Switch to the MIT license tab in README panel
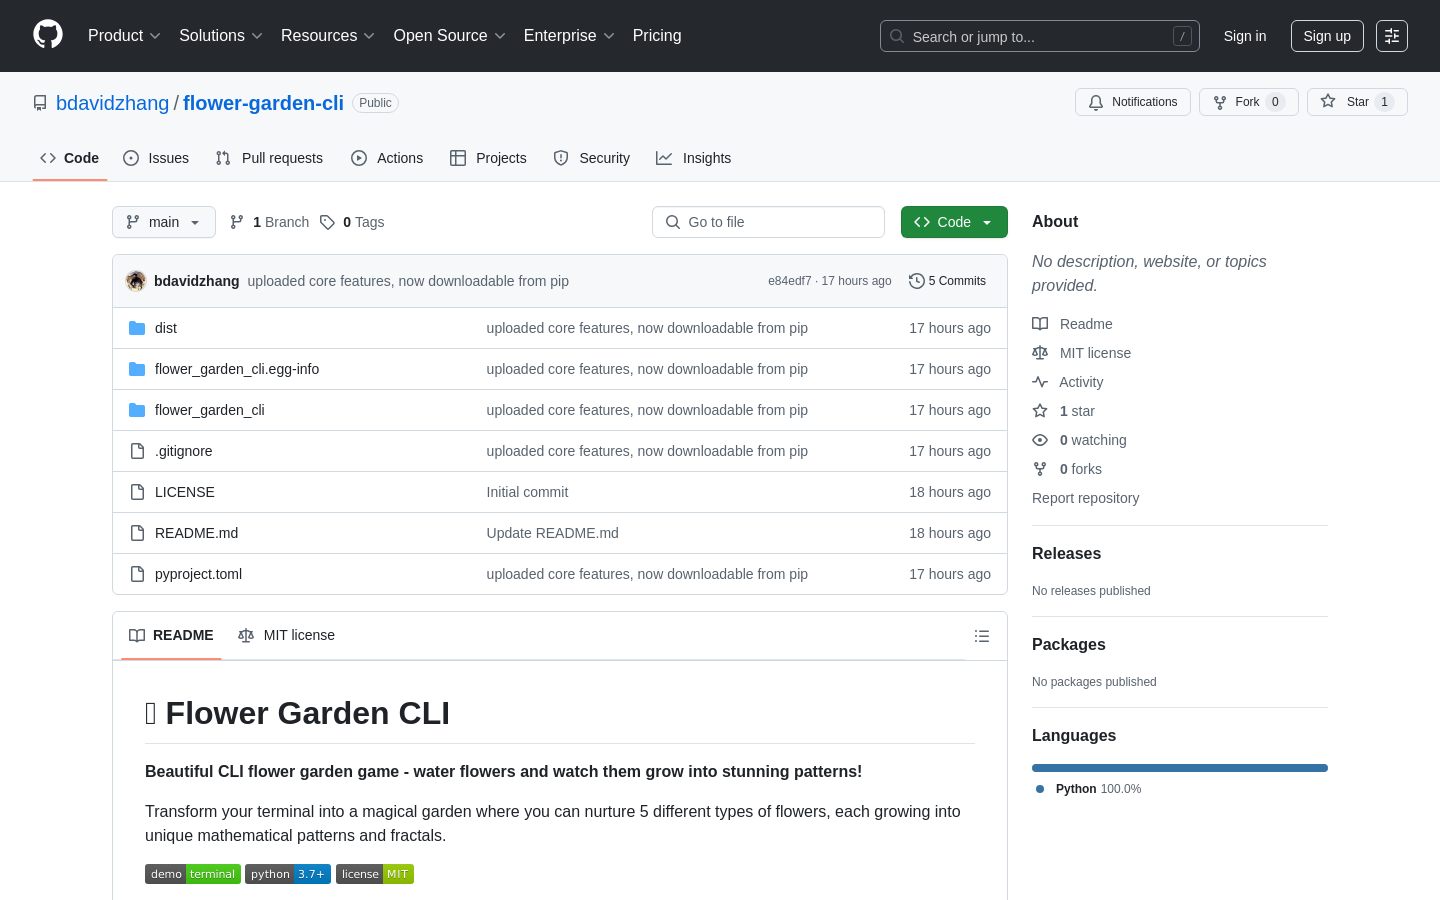 287,636
